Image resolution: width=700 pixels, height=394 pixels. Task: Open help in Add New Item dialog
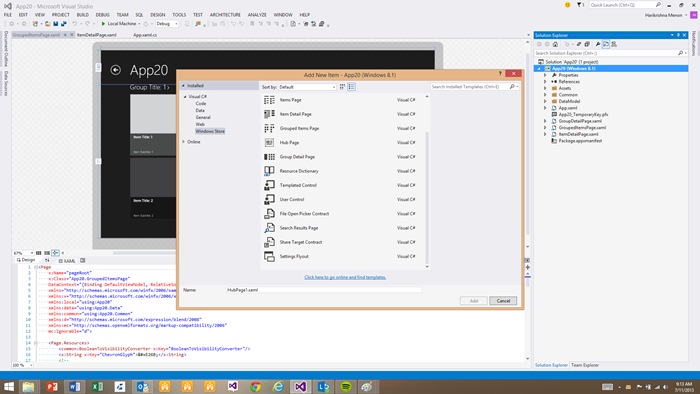coord(500,74)
